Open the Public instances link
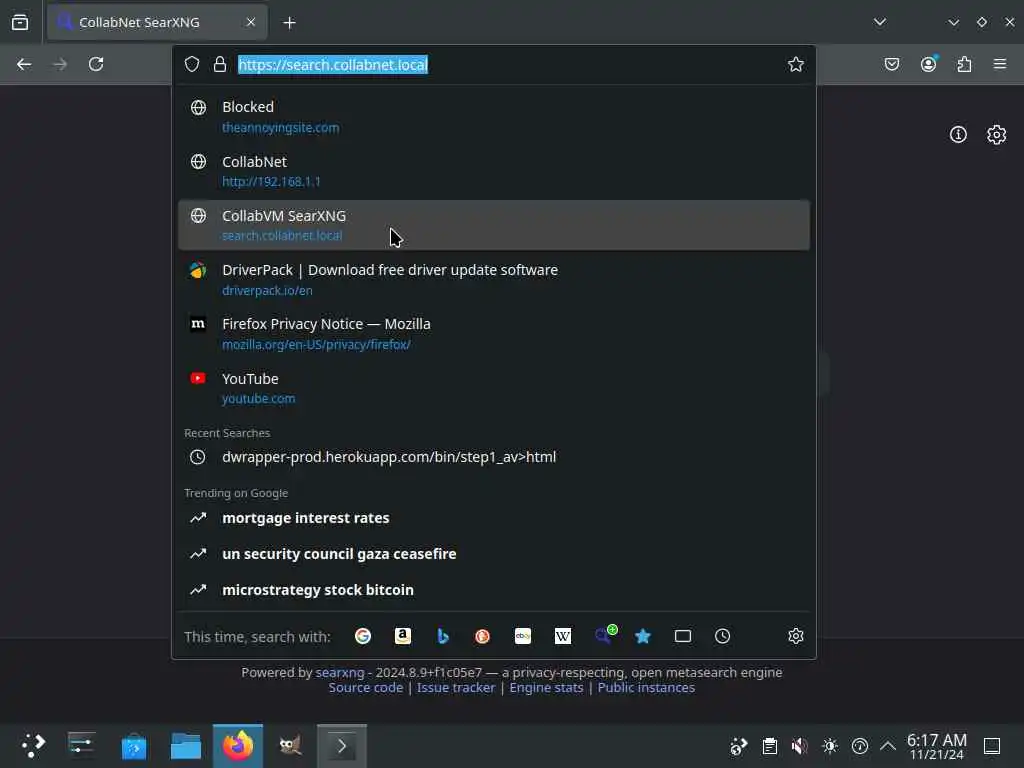1024x768 pixels. tap(646, 688)
